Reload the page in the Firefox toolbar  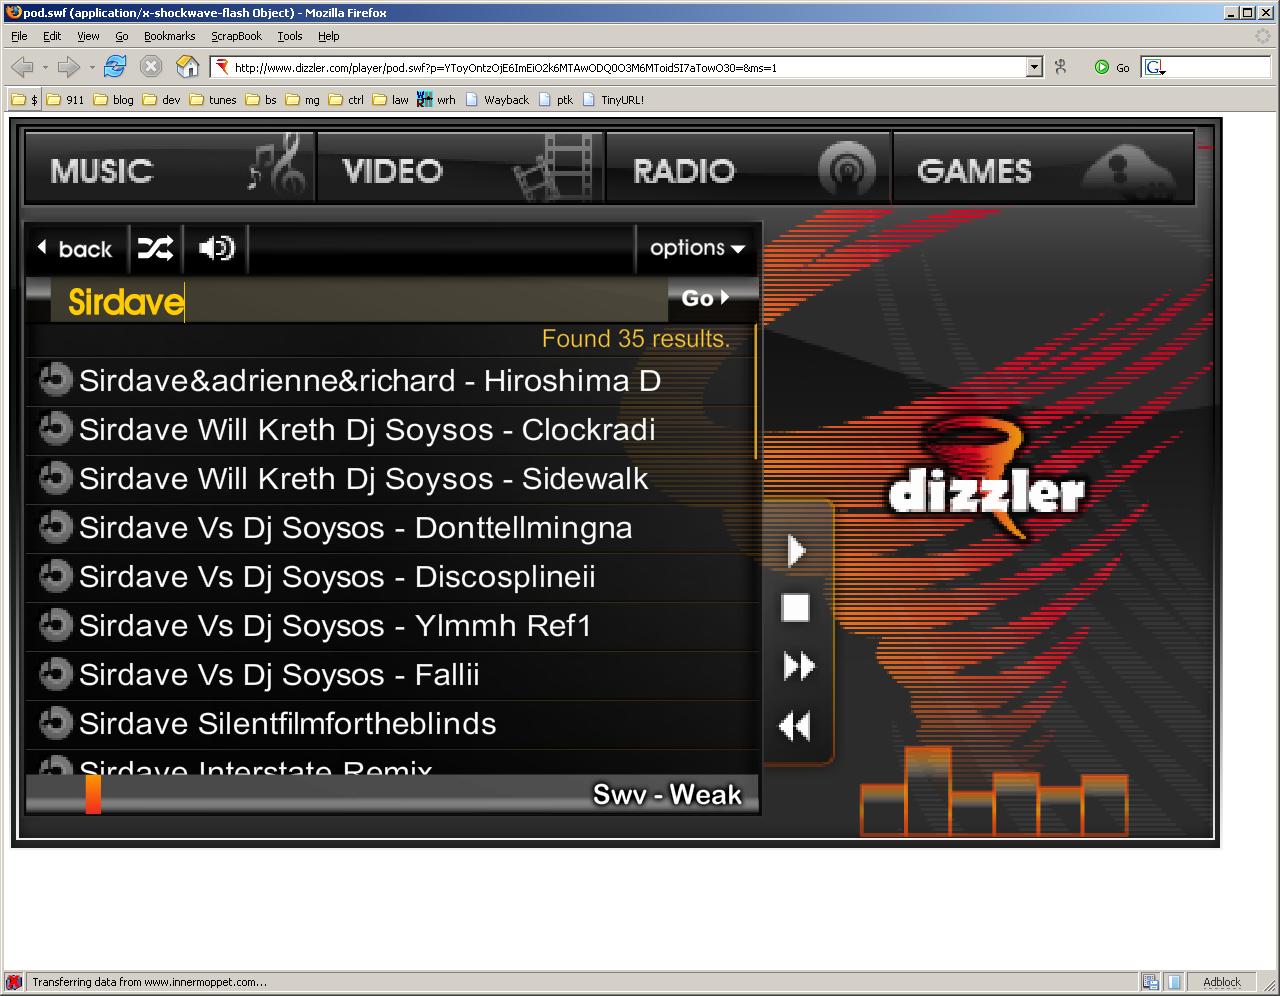115,67
